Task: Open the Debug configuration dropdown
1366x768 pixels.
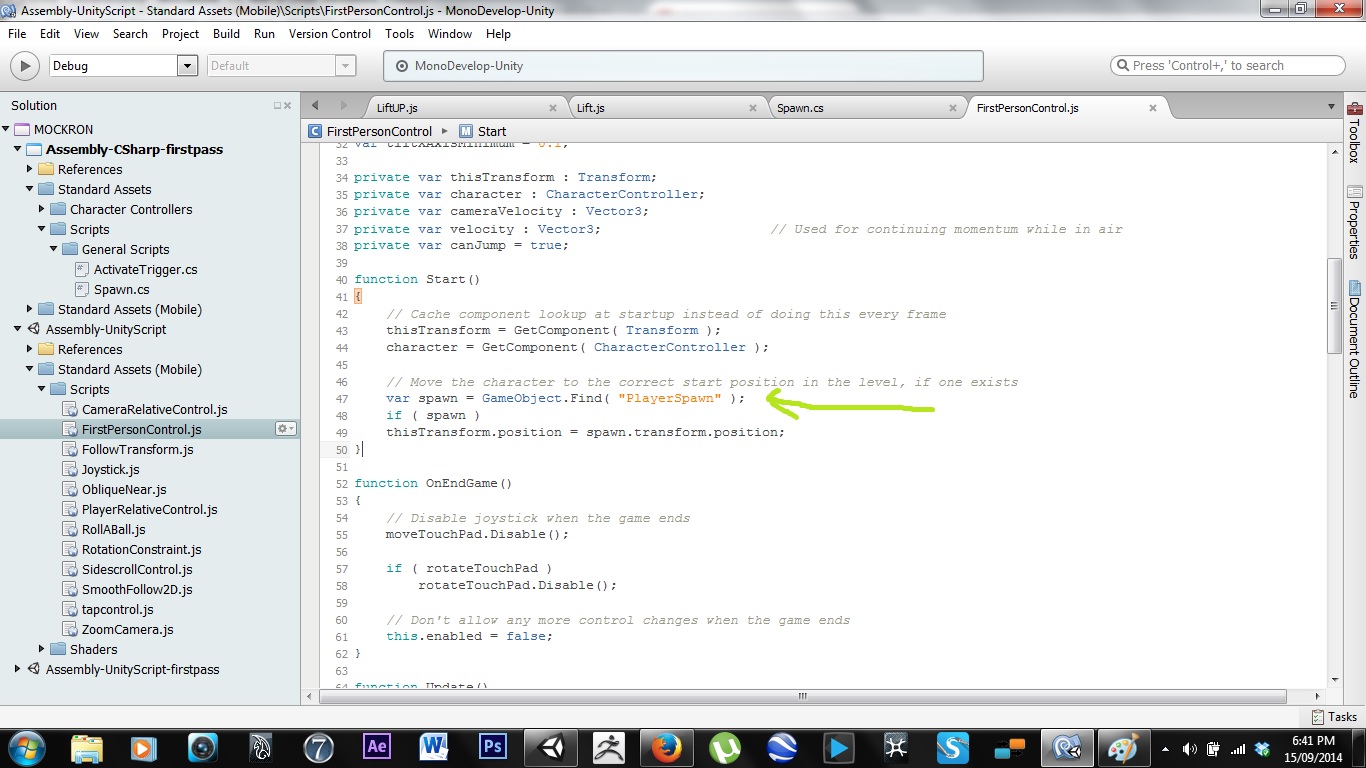Action: coord(186,65)
